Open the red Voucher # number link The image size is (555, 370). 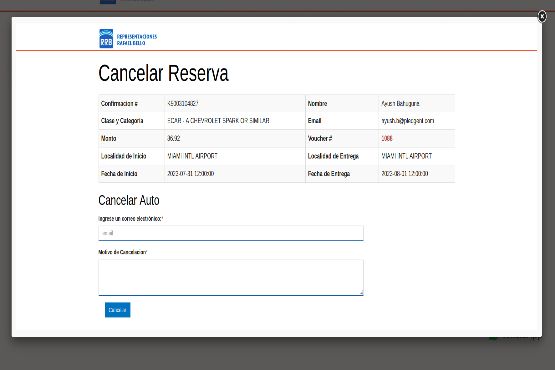point(387,138)
